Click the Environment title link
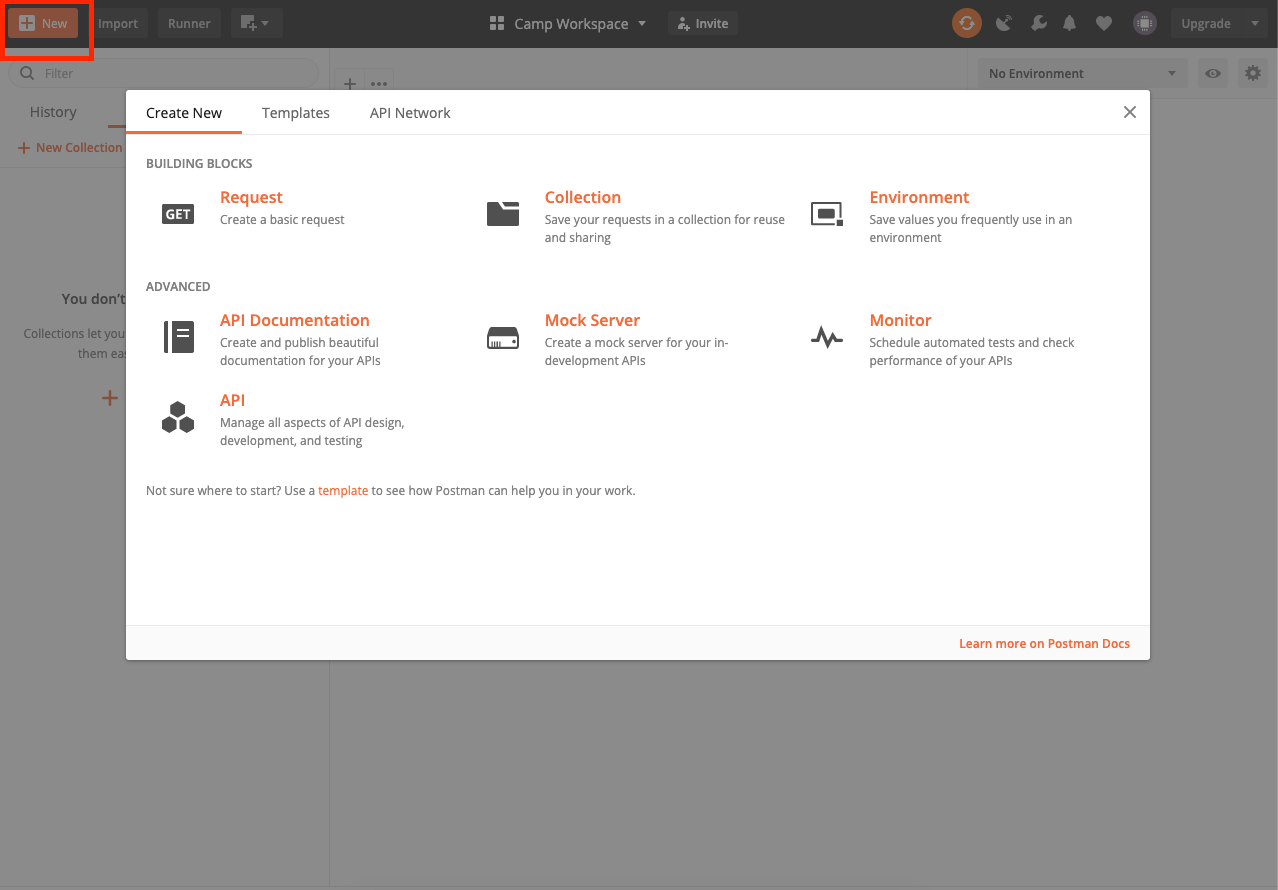The width and height of the screenshot is (1278, 890). click(919, 197)
